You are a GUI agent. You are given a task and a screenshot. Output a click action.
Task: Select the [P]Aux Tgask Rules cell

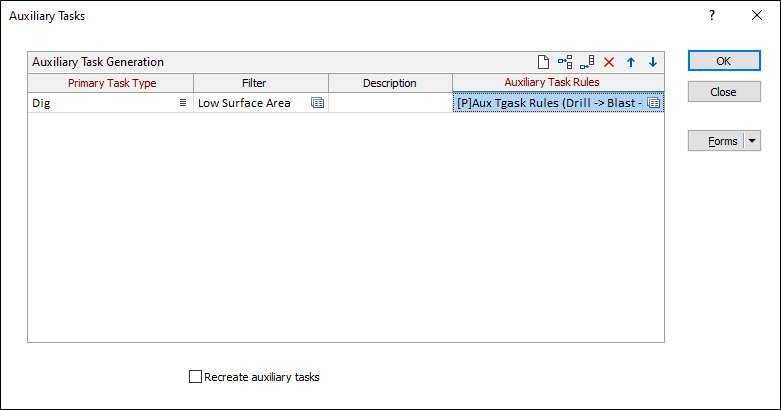point(558,103)
